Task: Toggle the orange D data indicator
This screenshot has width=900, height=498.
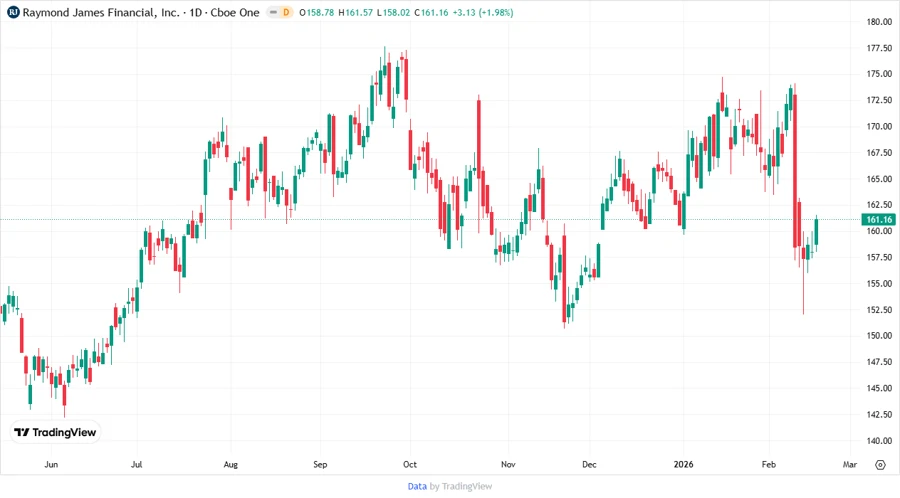Action: (x=286, y=12)
